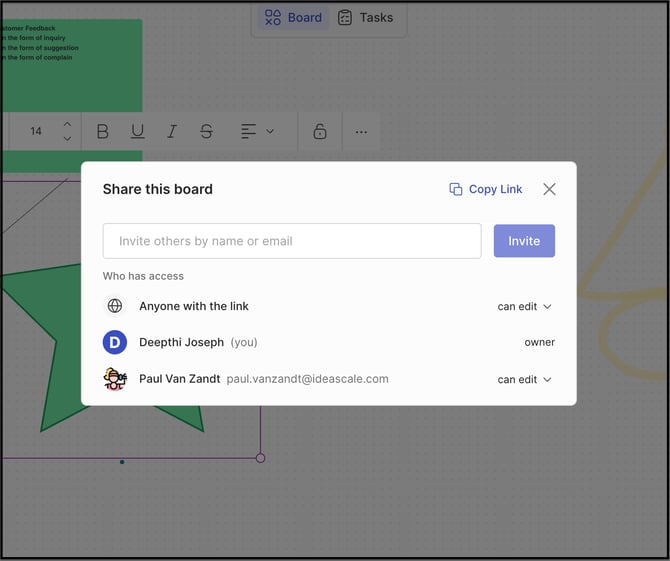Switch to the Board tab
This screenshot has width=670, height=561.
(x=293, y=17)
